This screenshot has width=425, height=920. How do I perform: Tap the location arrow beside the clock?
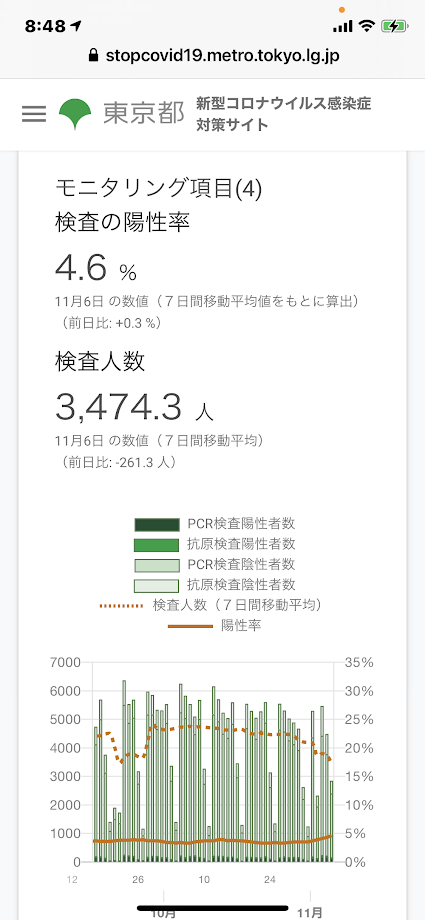click(x=76, y=26)
